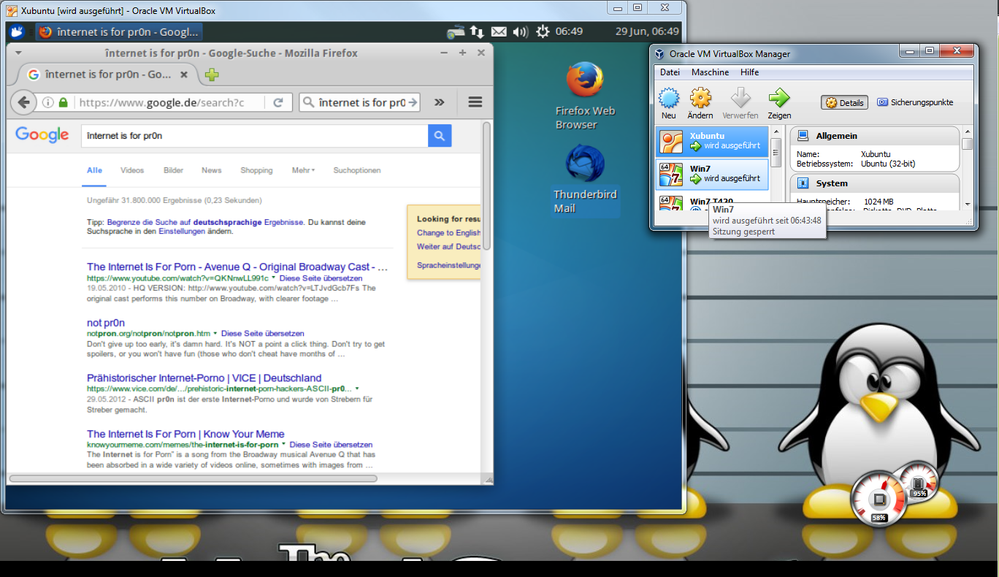Select the Thunderbird Mail desktop icon
This screenshot has height=577, width=999.
pyautogui.click(x=585, y=180)
